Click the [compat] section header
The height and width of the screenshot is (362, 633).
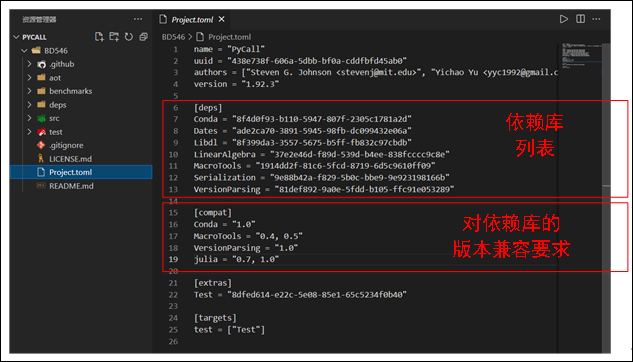coord(212,213)
